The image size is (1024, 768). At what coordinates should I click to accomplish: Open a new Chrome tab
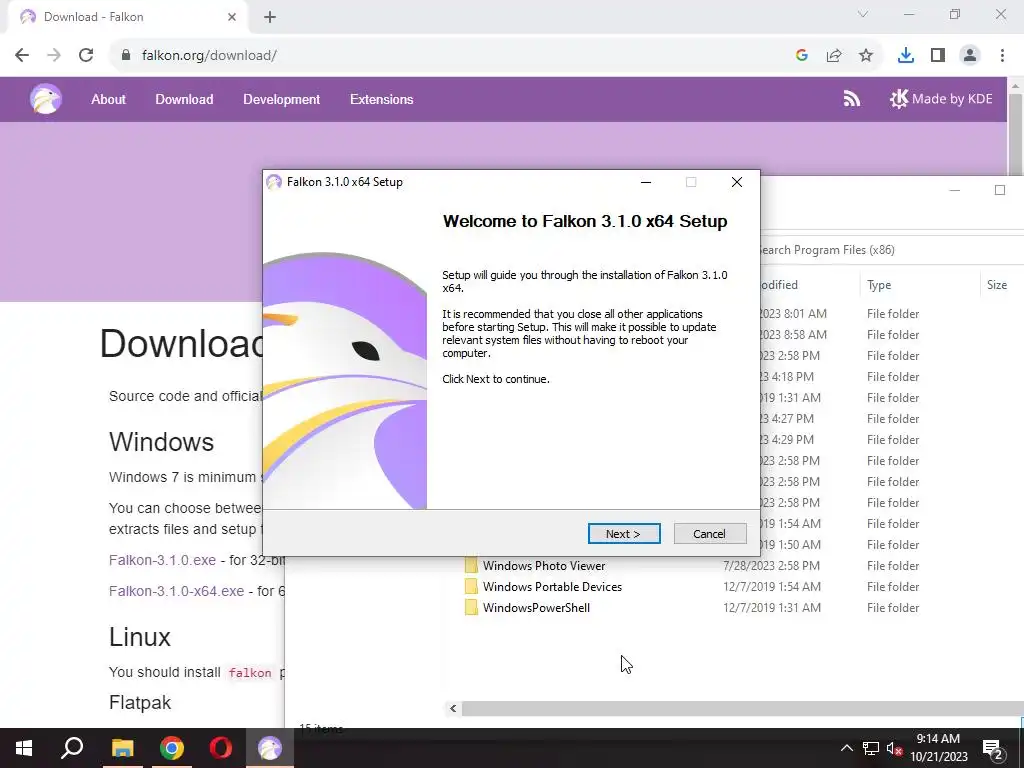tap(270, 17)
